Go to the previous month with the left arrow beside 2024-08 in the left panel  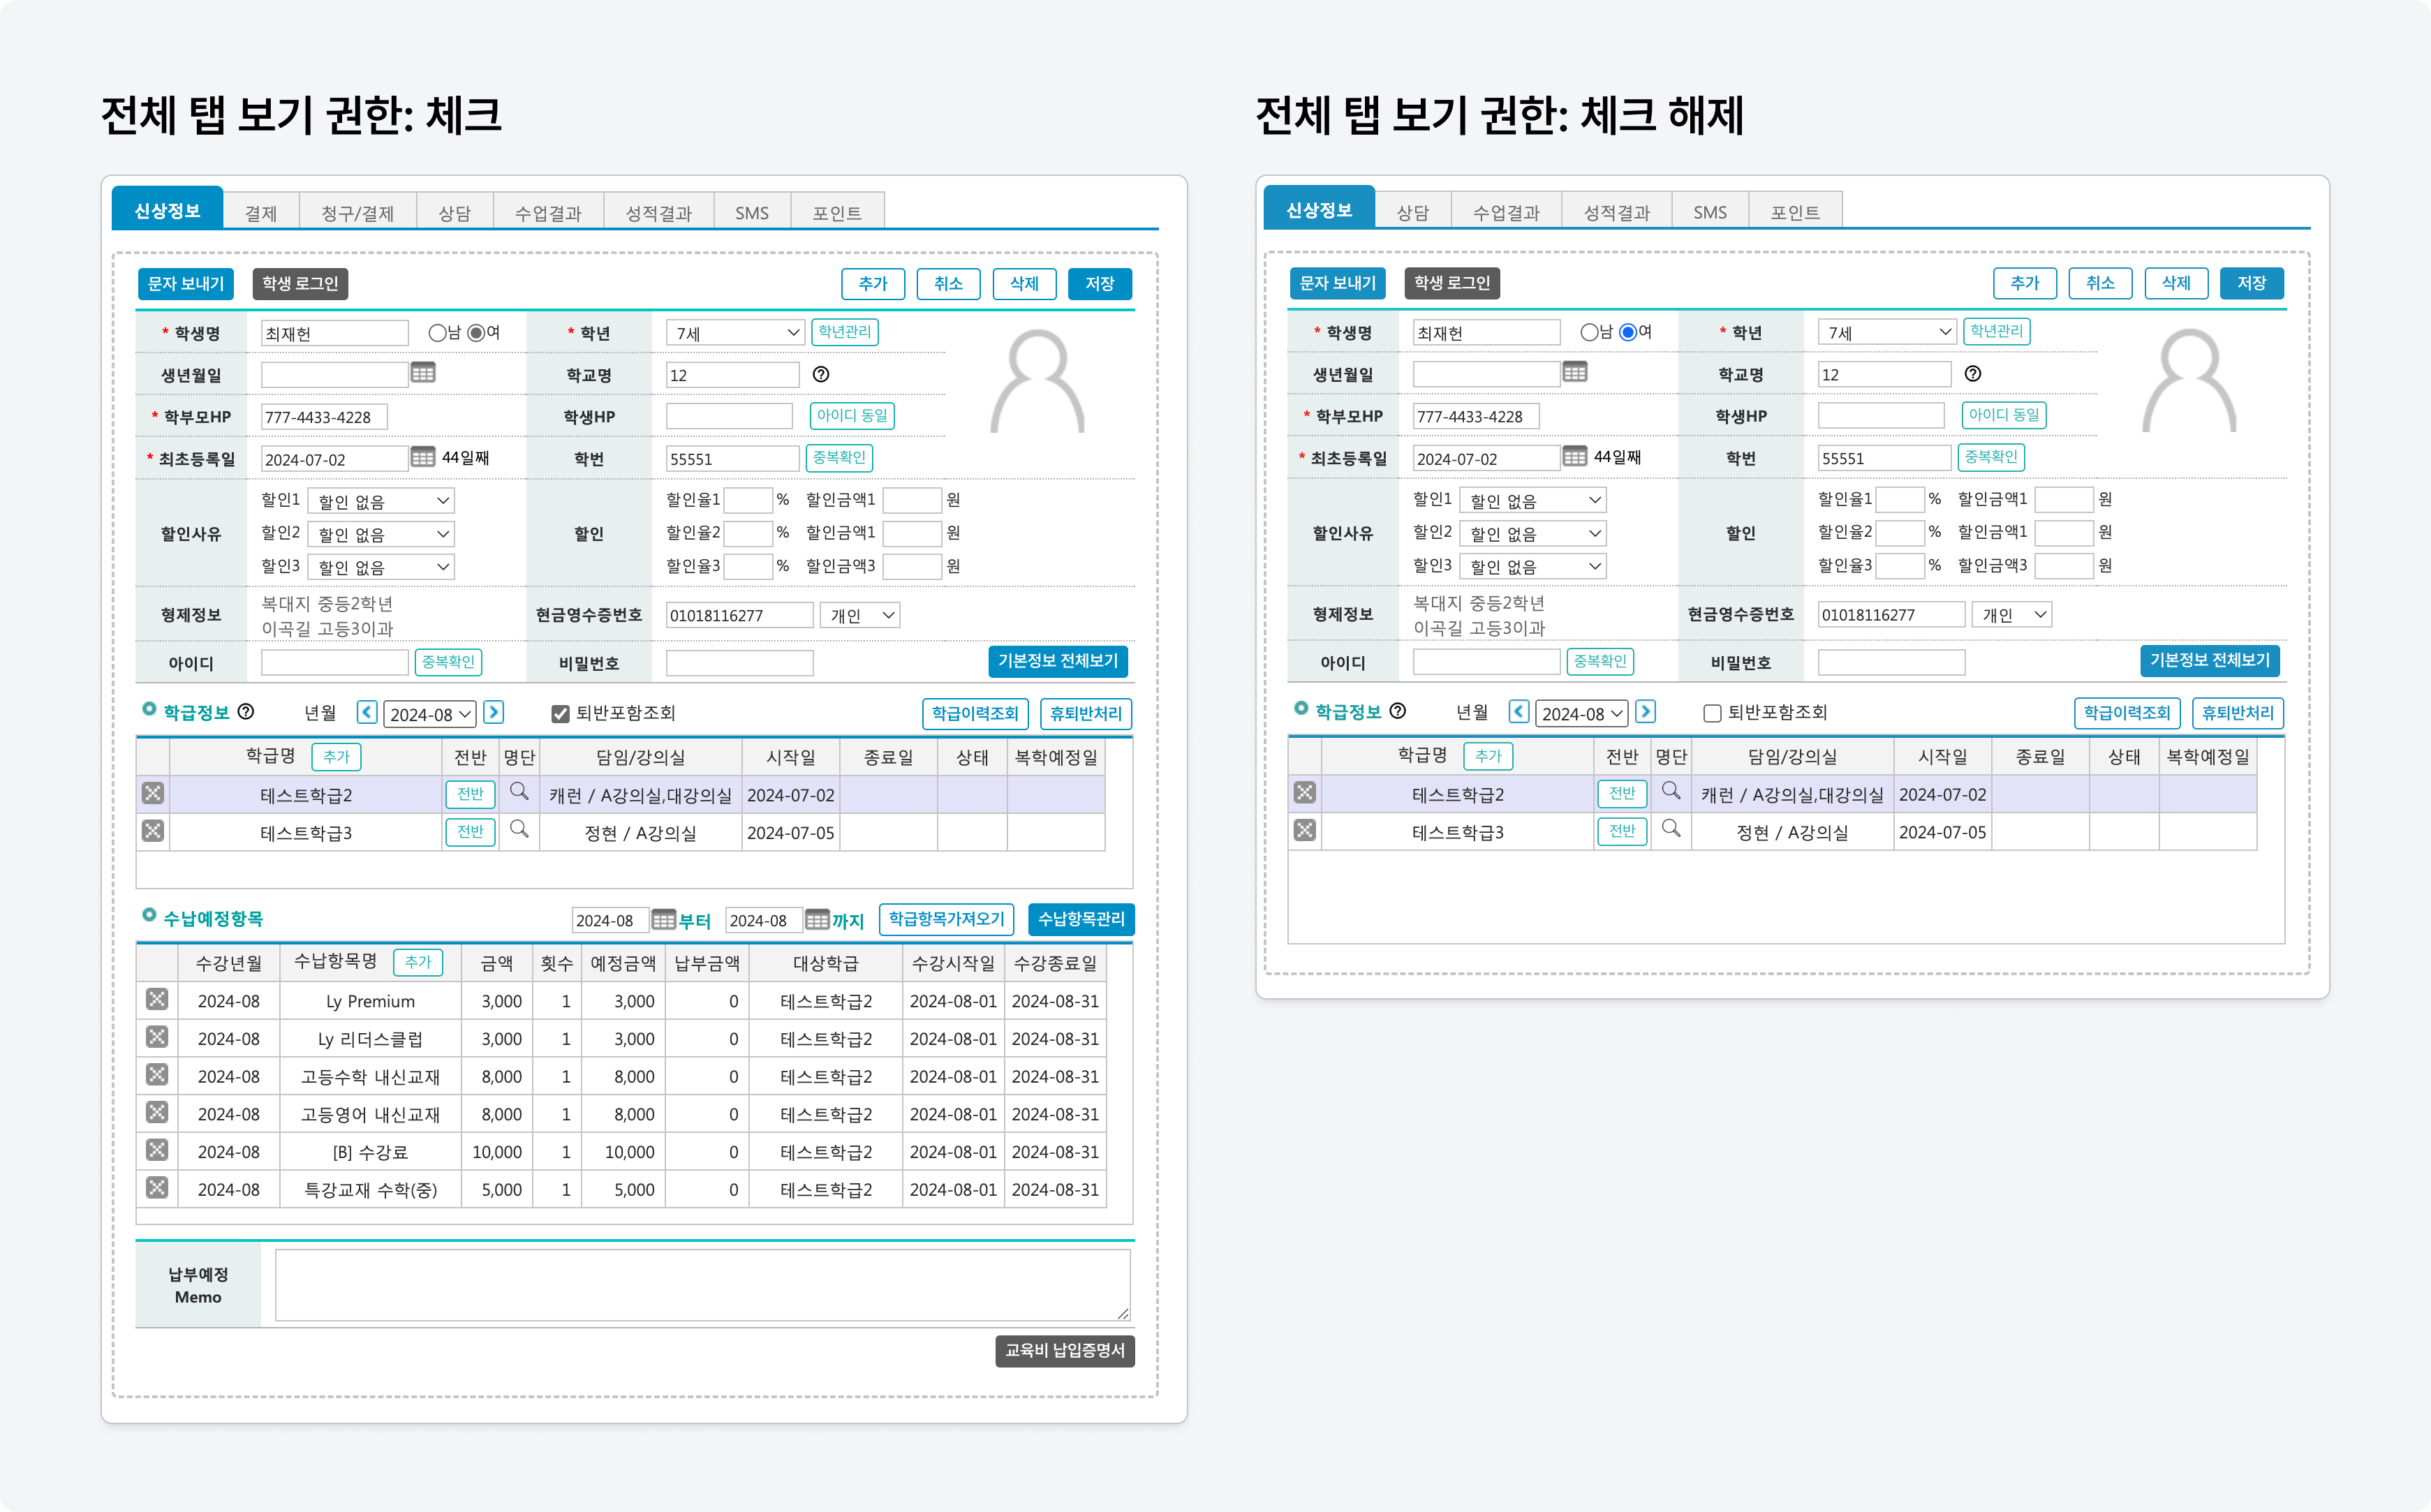pyautogui.click(x=367, y=712)
